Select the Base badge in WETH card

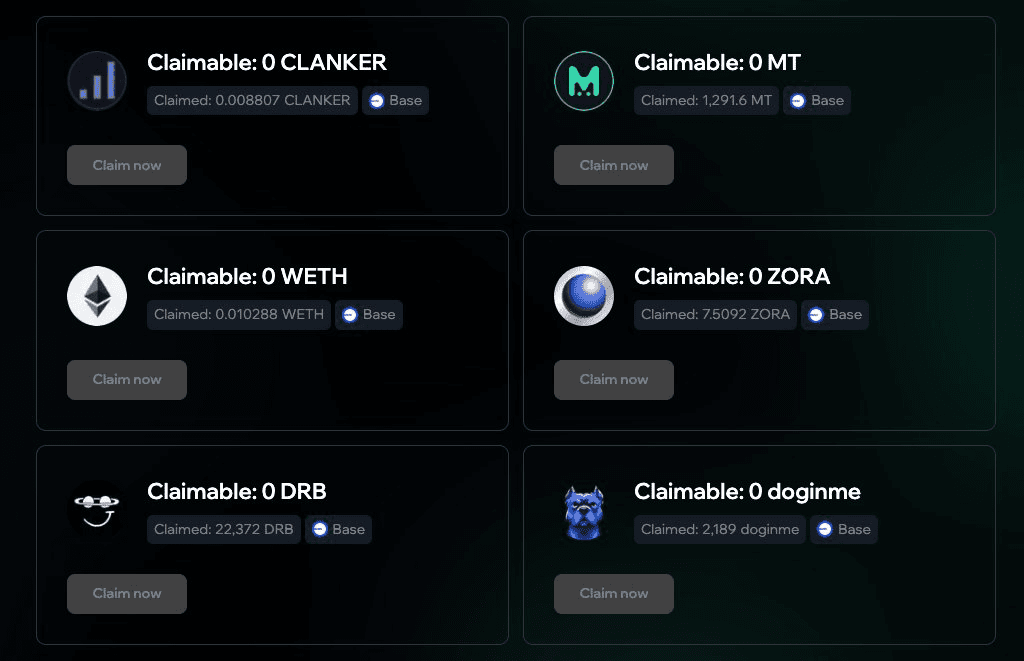coord(369,315)
